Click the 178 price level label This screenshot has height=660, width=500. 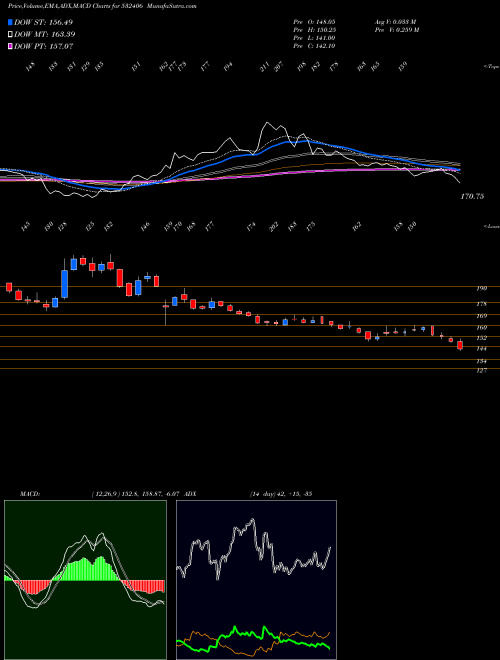point(482,304)
